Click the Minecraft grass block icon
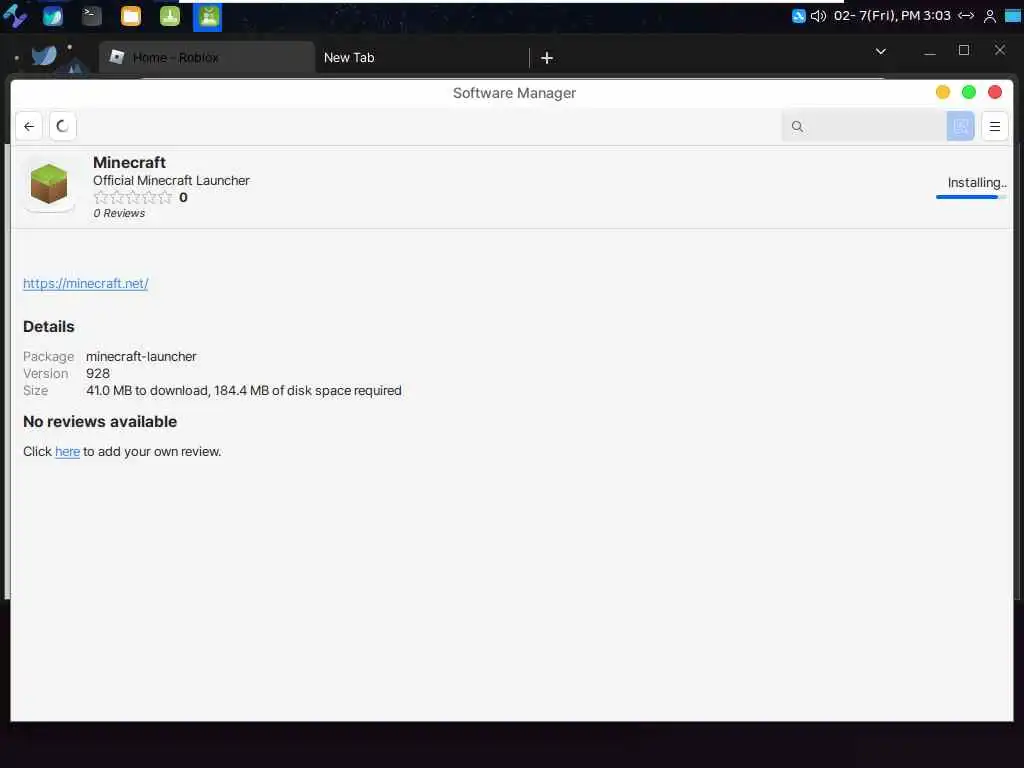Screen dimensions: 1024x768 pos(49,185)
